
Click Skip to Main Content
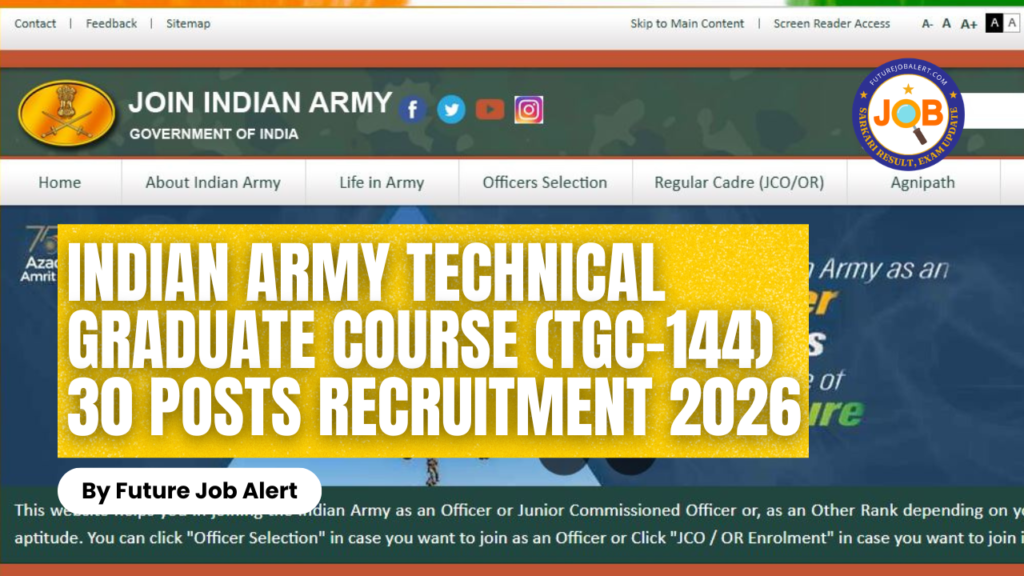pos(687,24)
